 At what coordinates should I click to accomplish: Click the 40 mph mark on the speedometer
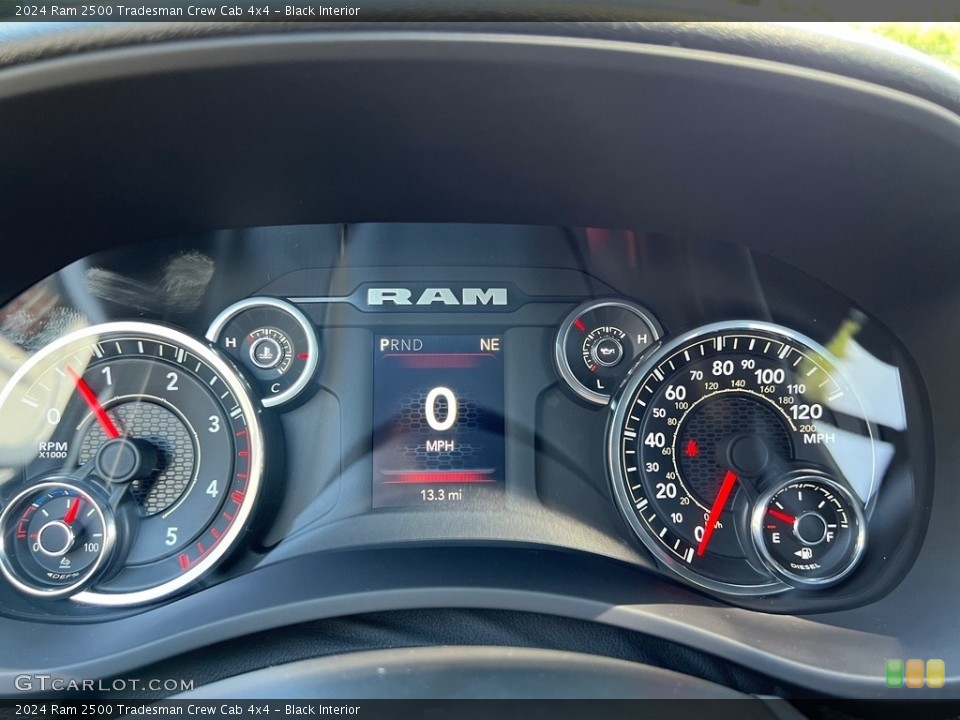pos(654,440)
